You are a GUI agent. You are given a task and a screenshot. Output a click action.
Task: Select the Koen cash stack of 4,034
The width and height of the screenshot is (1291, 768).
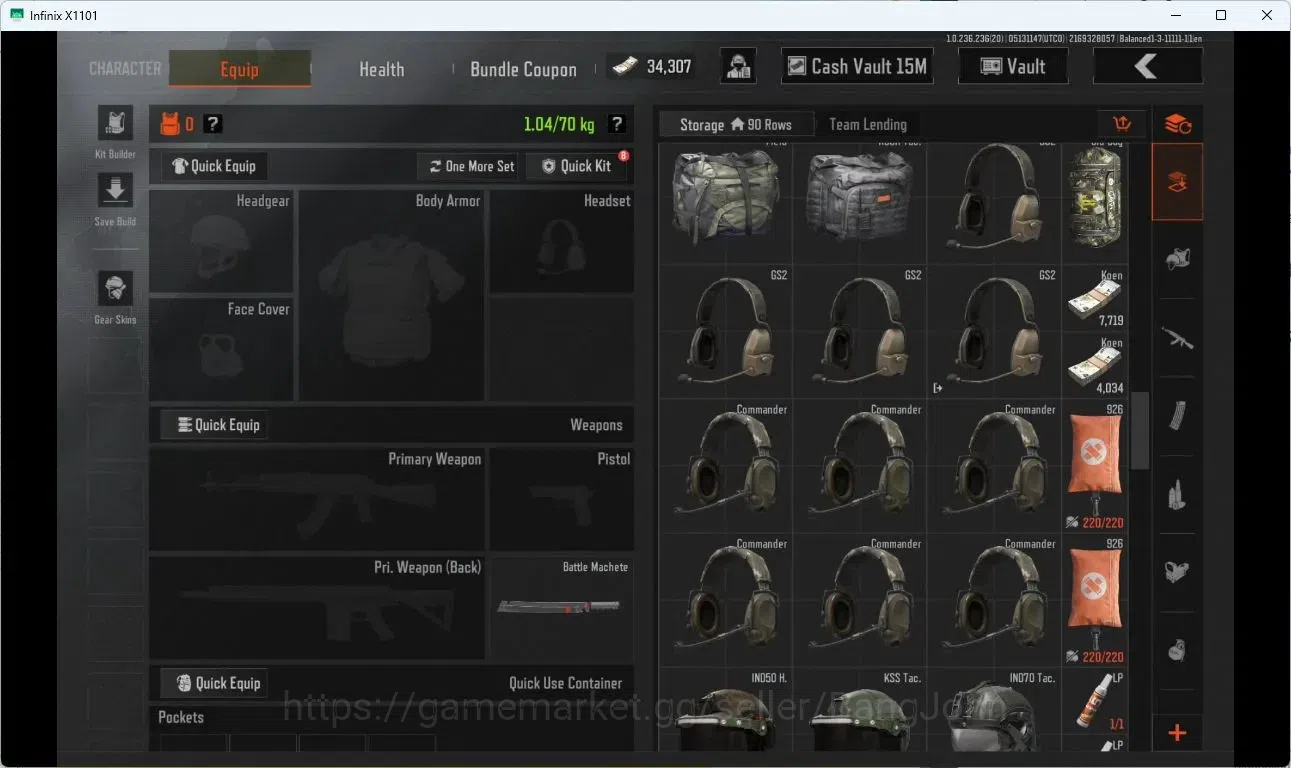[1095, 365]
